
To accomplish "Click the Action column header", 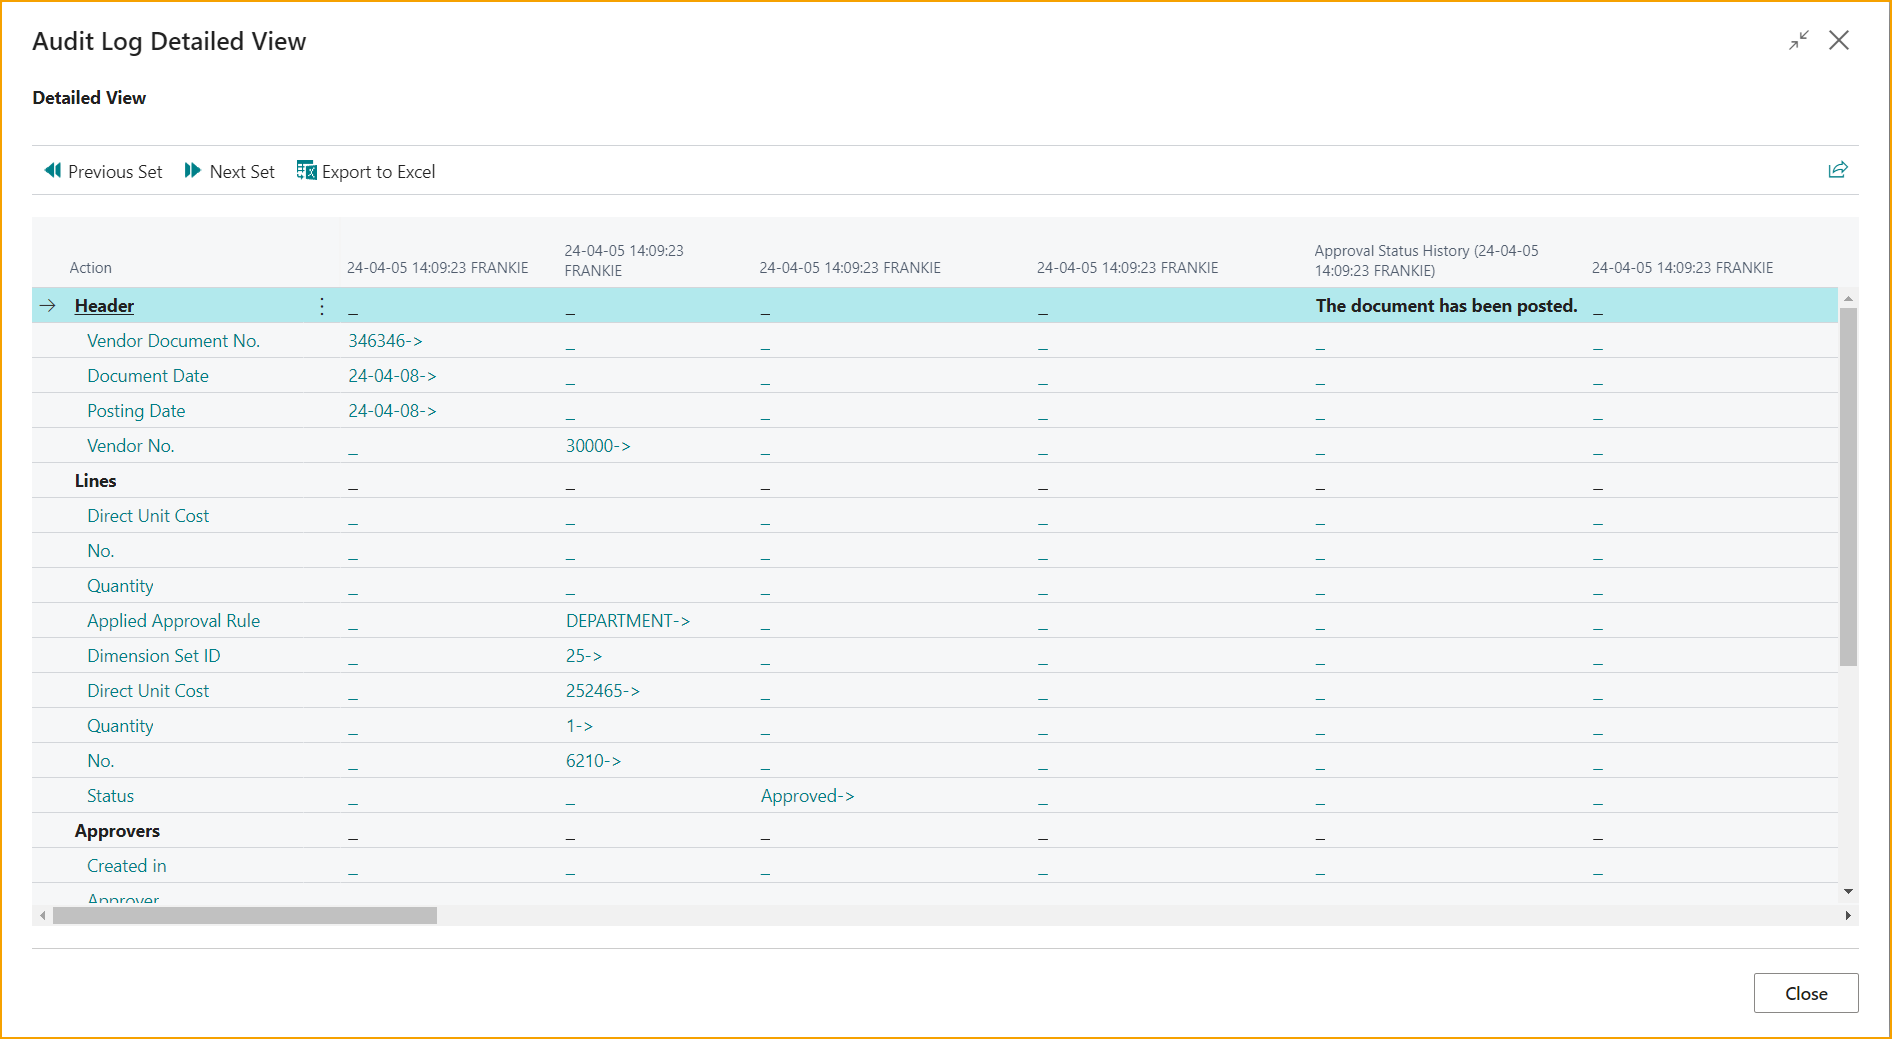I will [91, 268].
